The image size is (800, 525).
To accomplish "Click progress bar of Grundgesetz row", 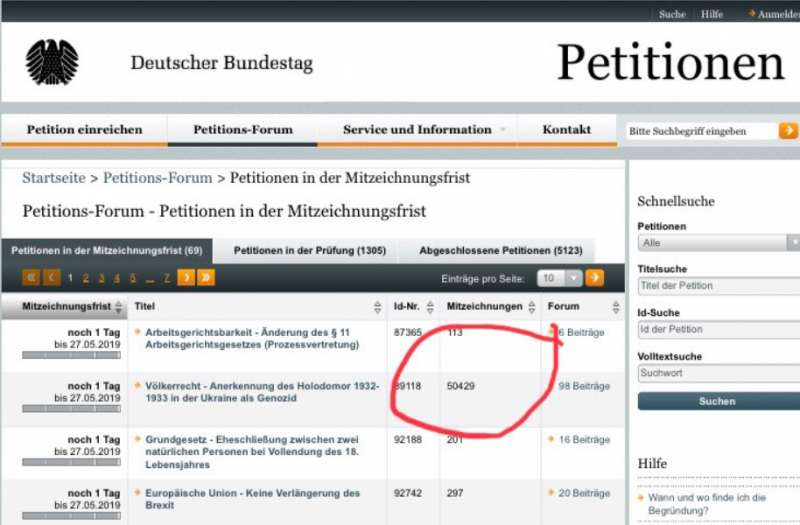I will click(71, 462).
